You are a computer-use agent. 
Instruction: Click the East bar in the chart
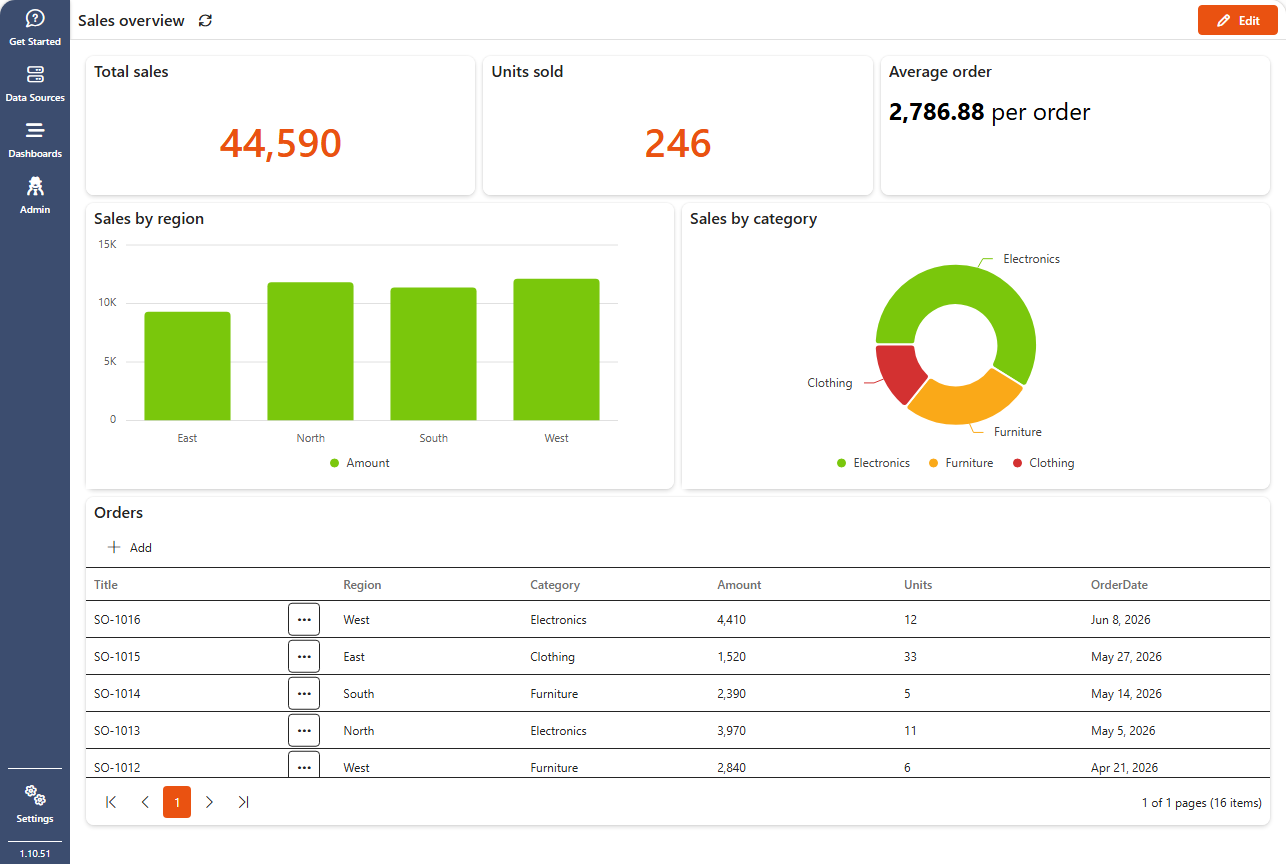pyautogui.click(x=187, y=366)
